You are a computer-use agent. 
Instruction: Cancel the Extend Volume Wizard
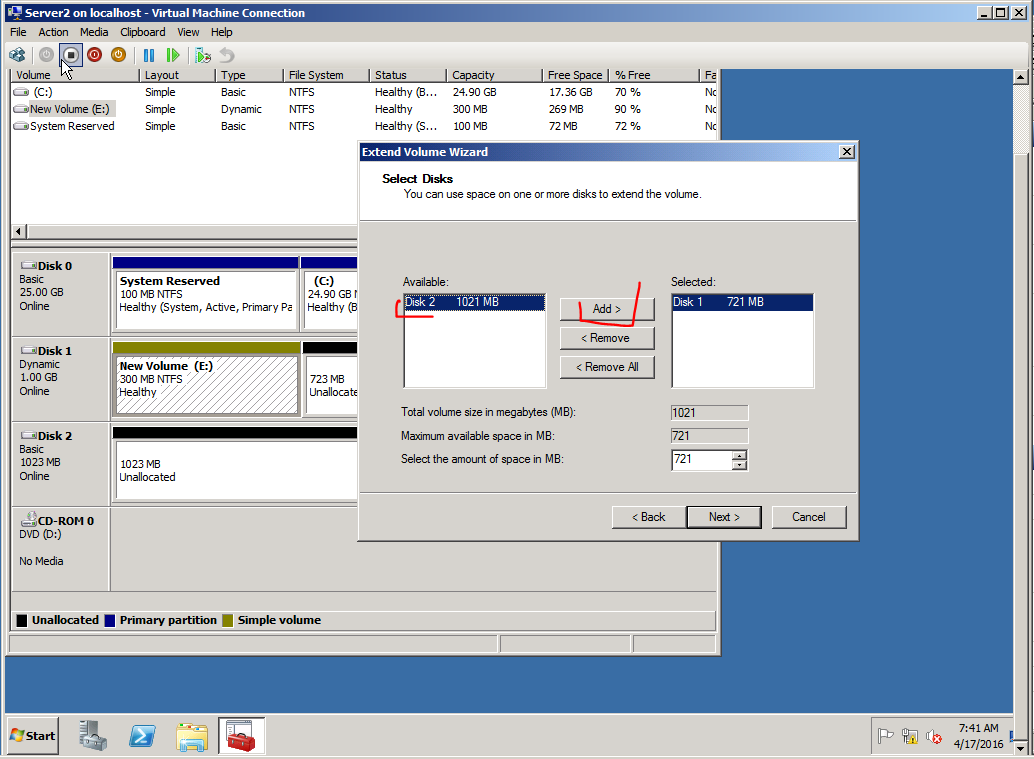point(808,517)
